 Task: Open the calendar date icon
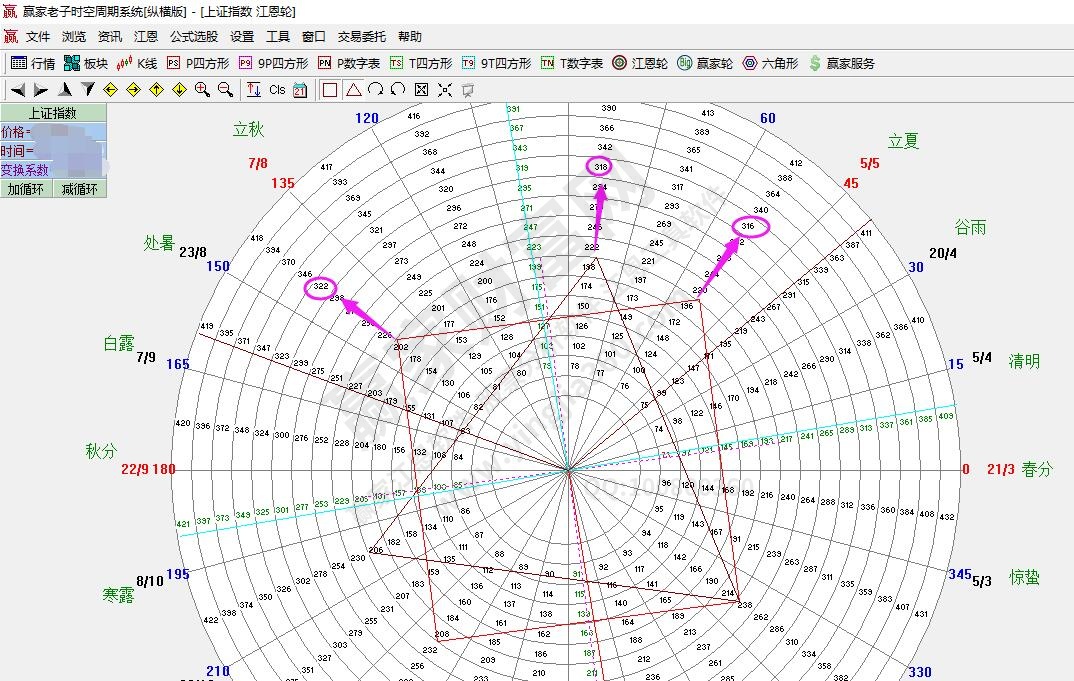[x=300, y=90]
